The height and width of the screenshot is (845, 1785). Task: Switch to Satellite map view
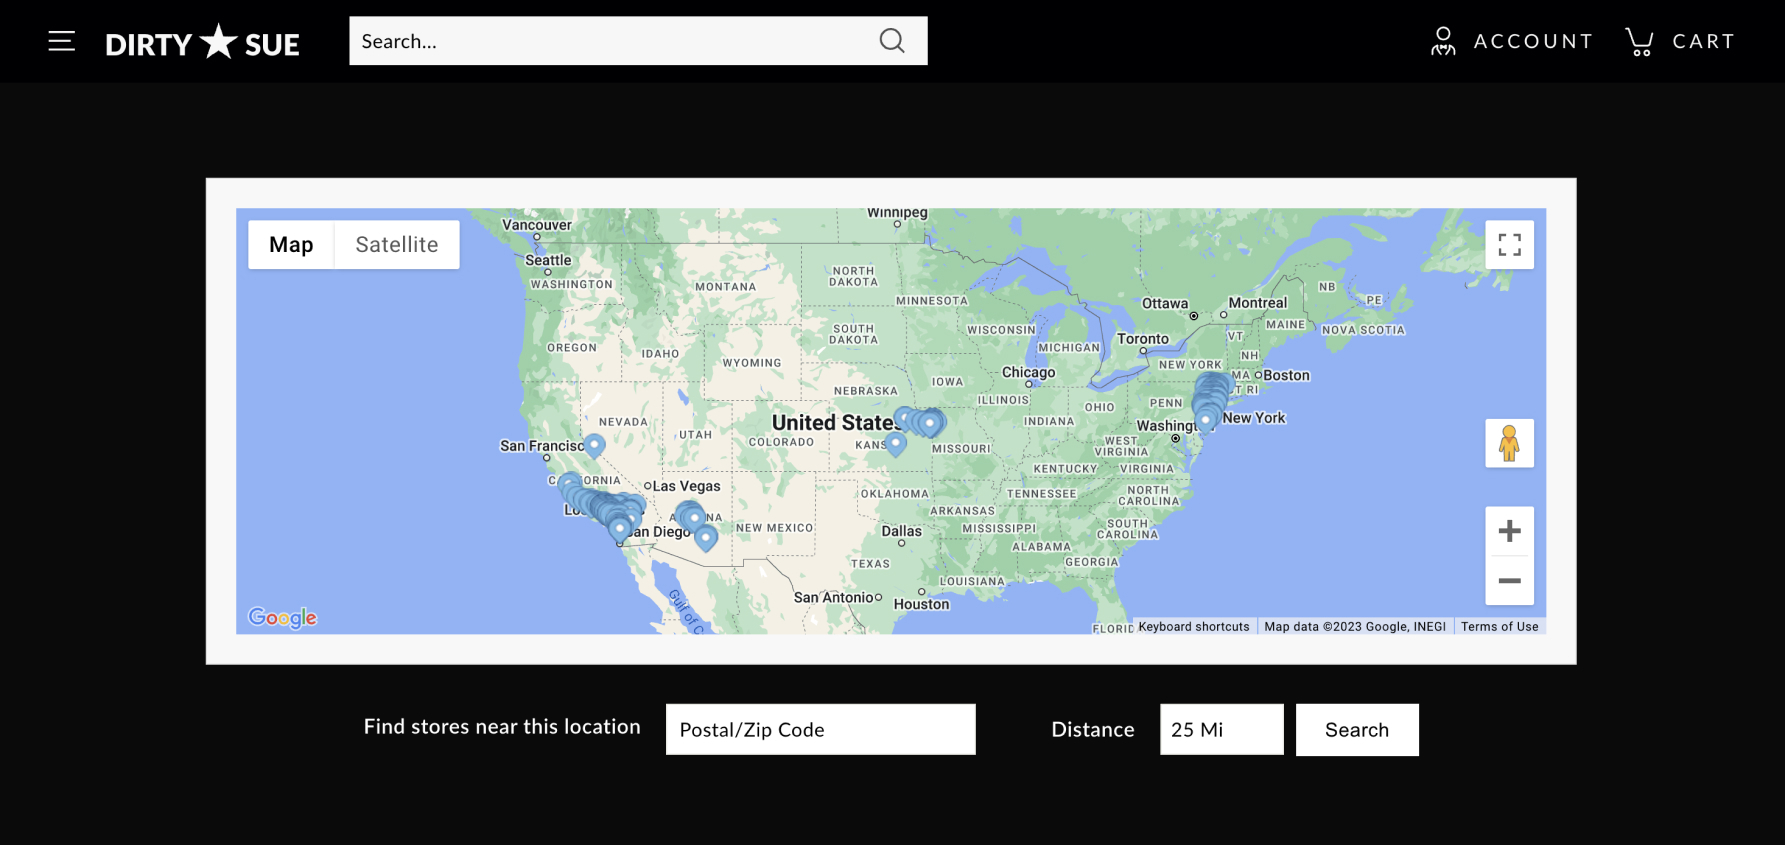tap(396, 245)
